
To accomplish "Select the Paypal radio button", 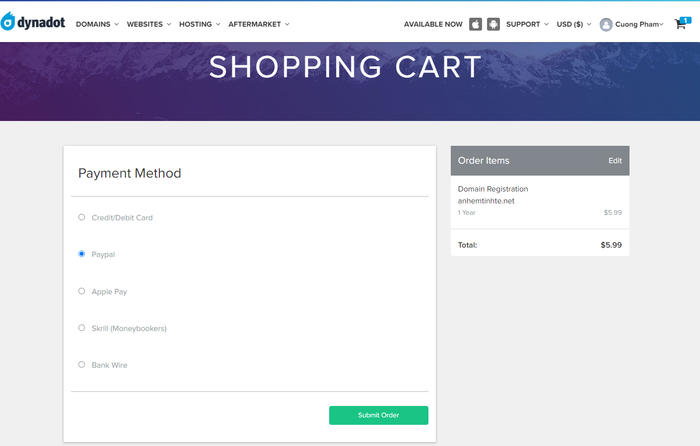I will pyautogui.click(x=82, y=254).
